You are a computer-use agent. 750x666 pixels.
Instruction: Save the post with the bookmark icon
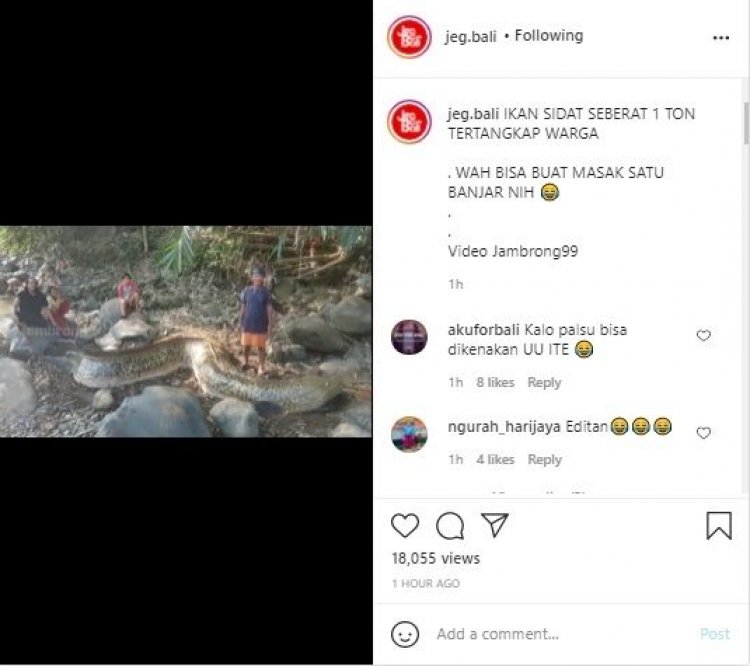click(x=719, y=526)
